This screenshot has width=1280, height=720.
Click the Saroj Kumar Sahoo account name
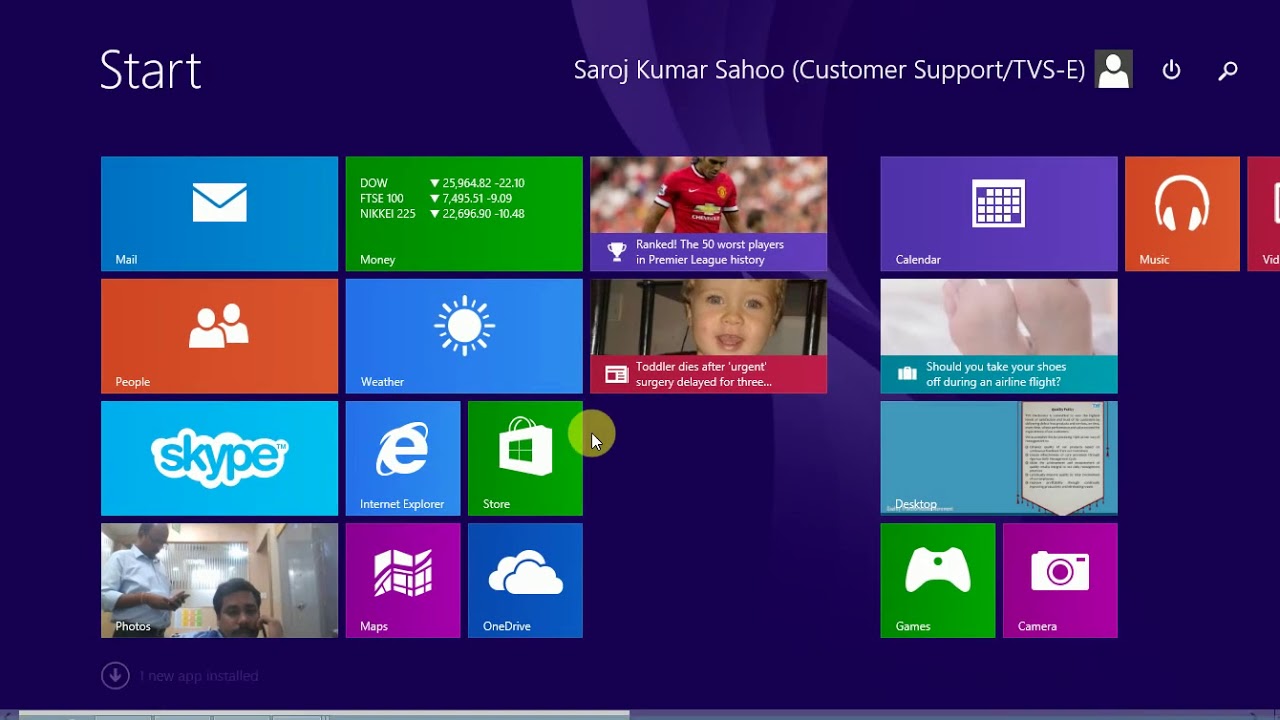pos(829,70)
